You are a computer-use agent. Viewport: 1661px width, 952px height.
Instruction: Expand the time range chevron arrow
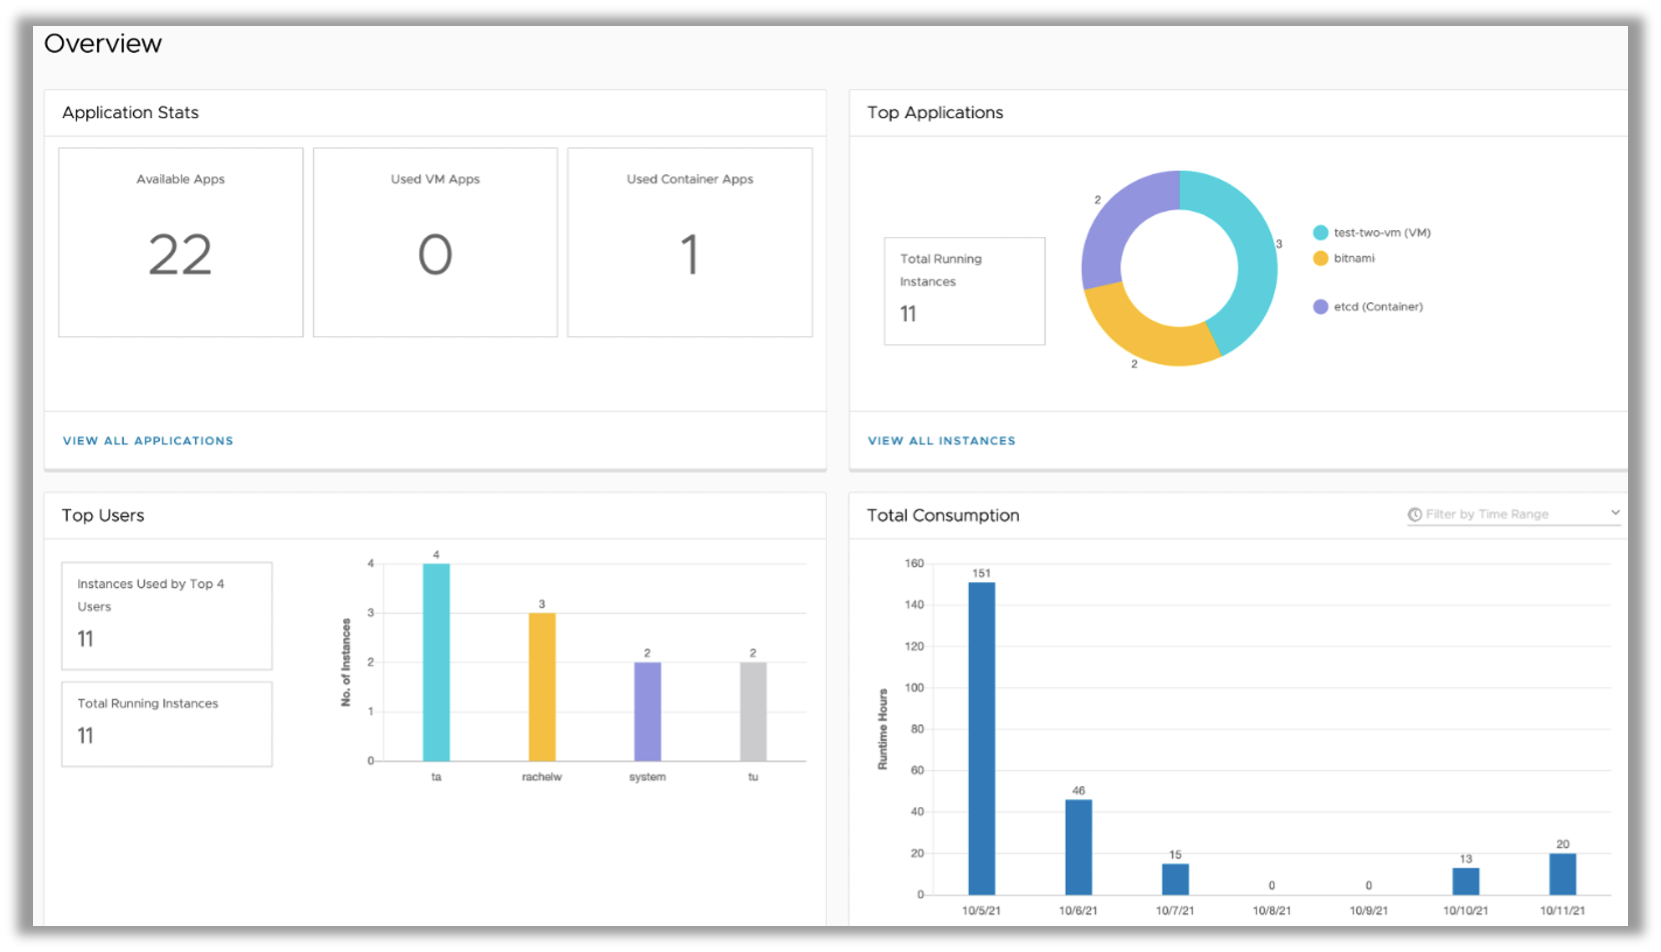[x=1614, y=512]
